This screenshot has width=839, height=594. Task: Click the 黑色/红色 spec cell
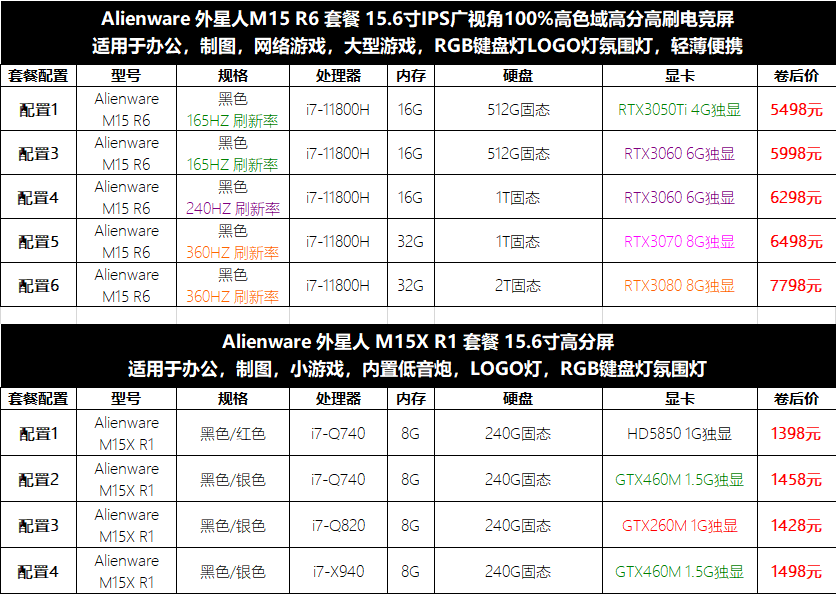(x=233, y=433)
